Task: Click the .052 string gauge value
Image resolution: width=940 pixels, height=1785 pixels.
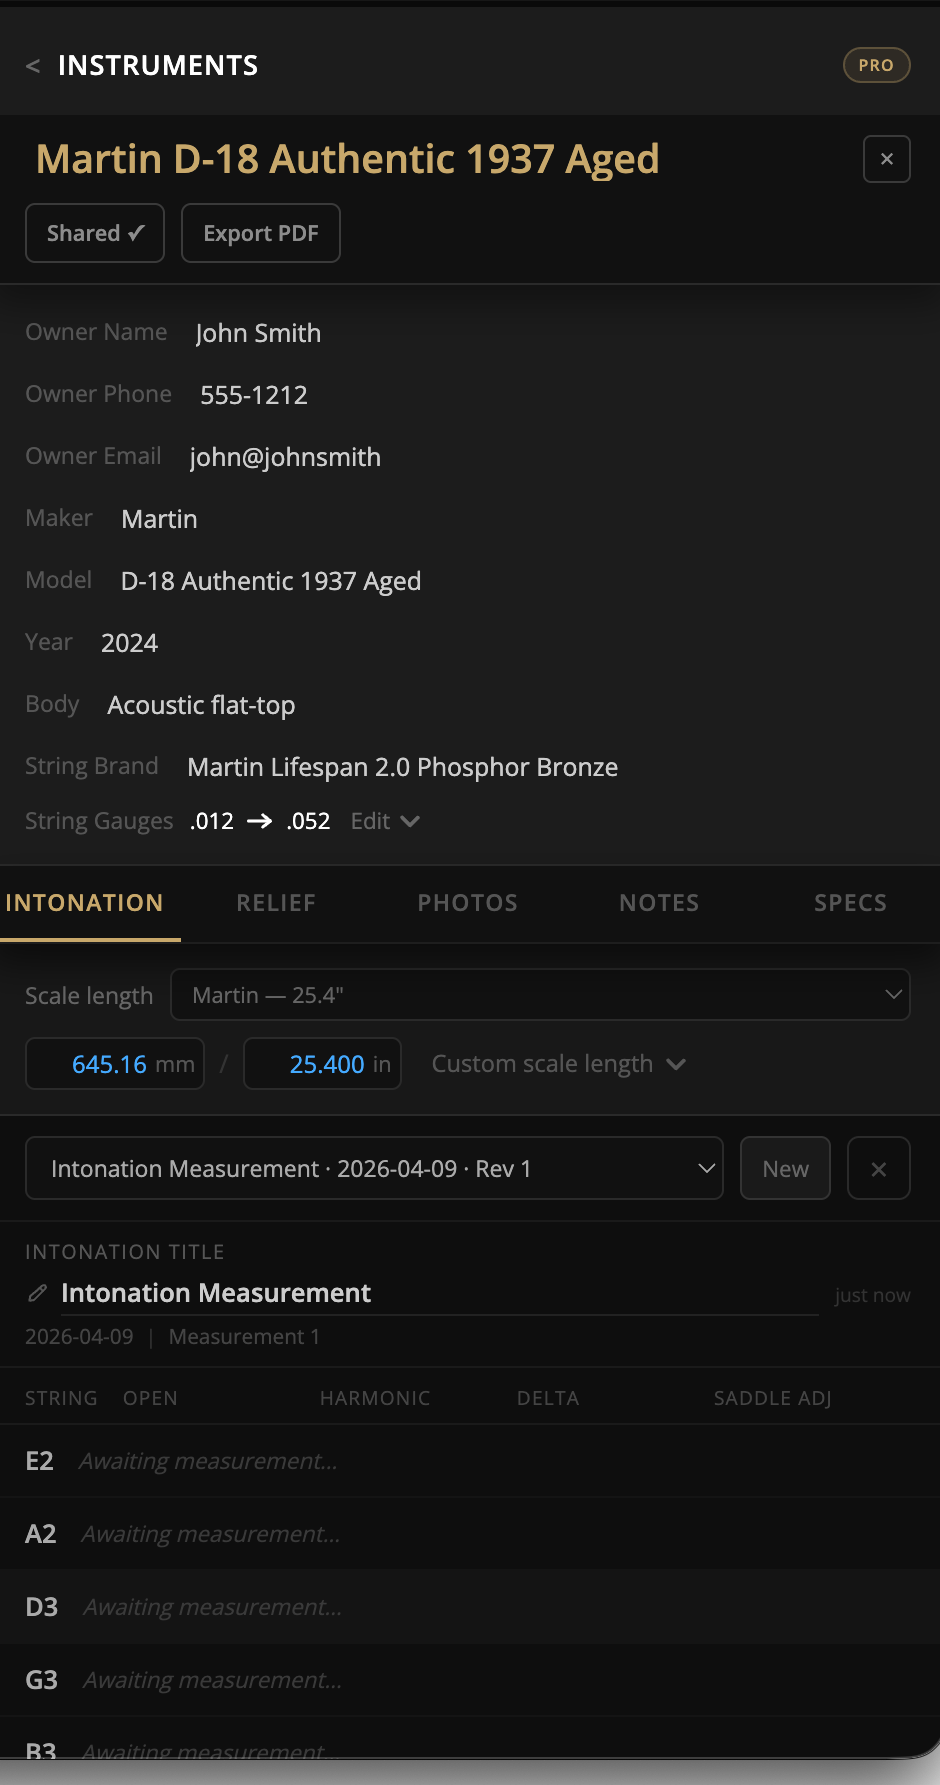Action: [x=308, y=821]
